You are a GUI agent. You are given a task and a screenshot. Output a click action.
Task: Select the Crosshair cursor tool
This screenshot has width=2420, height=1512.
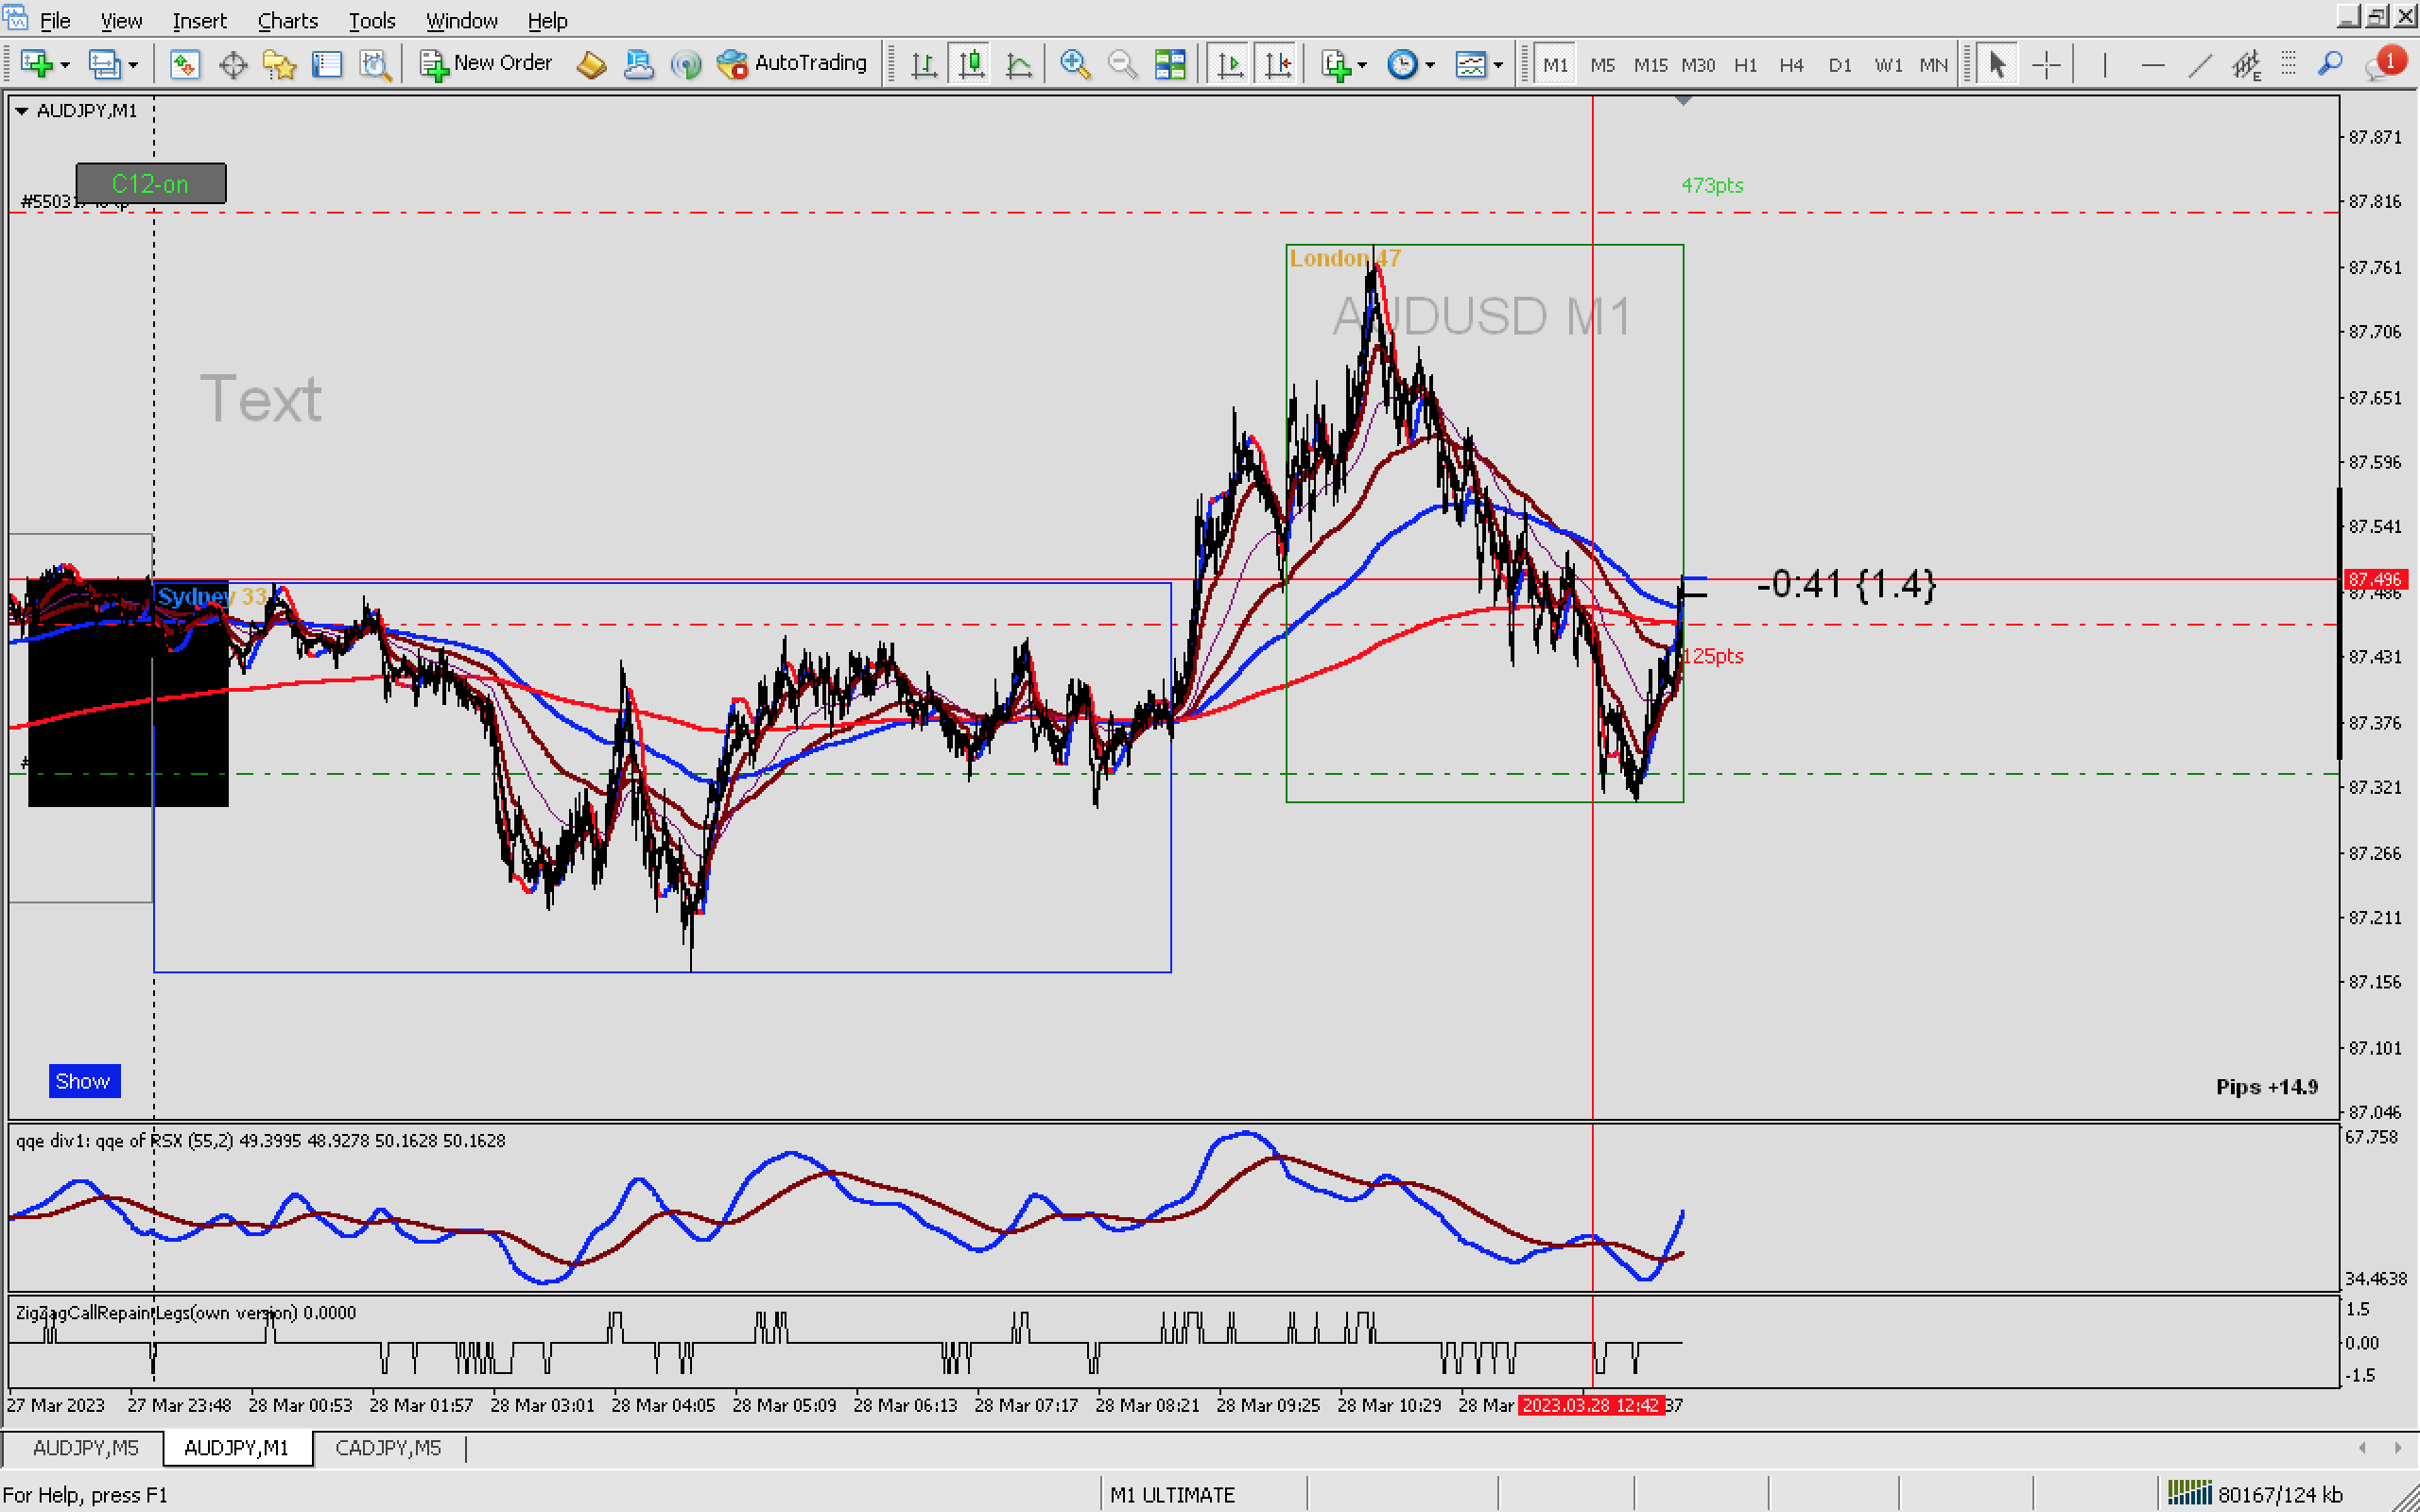pos(2046,65)
